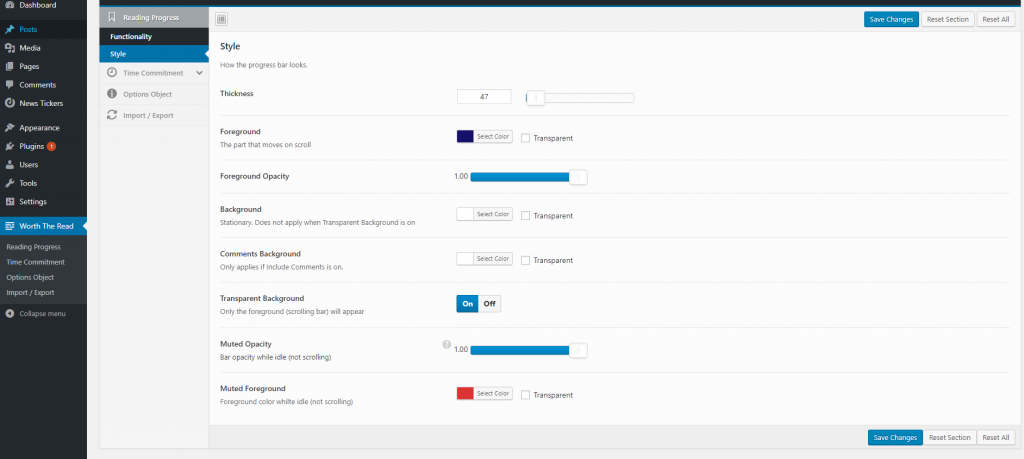Viewport: 1024px width, 459px height.
Task: Expand the Time Commitment section arrow
Action: pyautogui.click(x=199, y=73)
